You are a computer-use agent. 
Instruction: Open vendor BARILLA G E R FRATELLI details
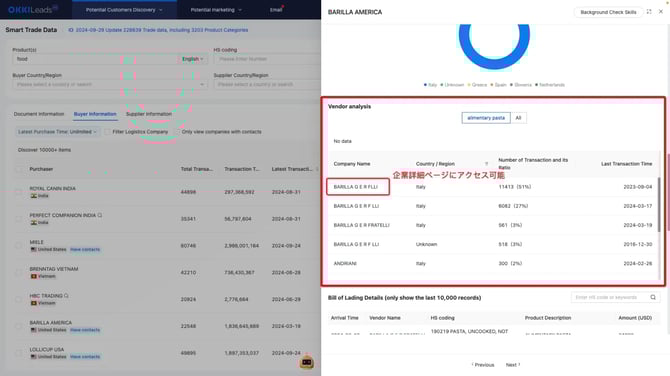[x=361, y=225]
